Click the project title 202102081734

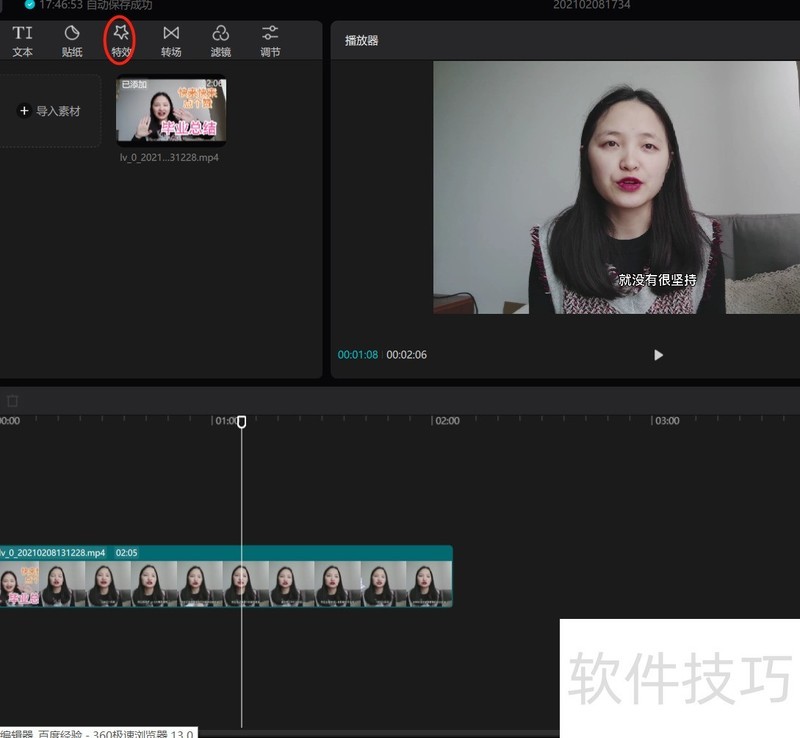[x=591, y=5]
